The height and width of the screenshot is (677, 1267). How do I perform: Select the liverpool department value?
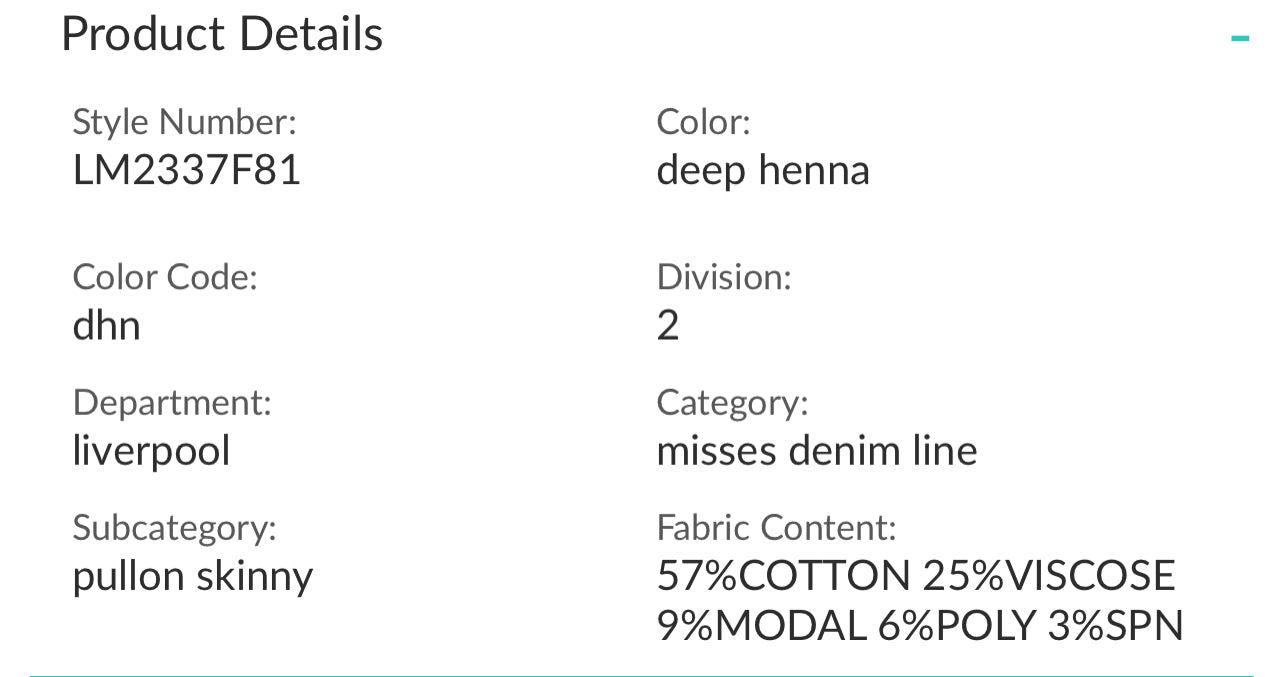click(x=151, y=450)
